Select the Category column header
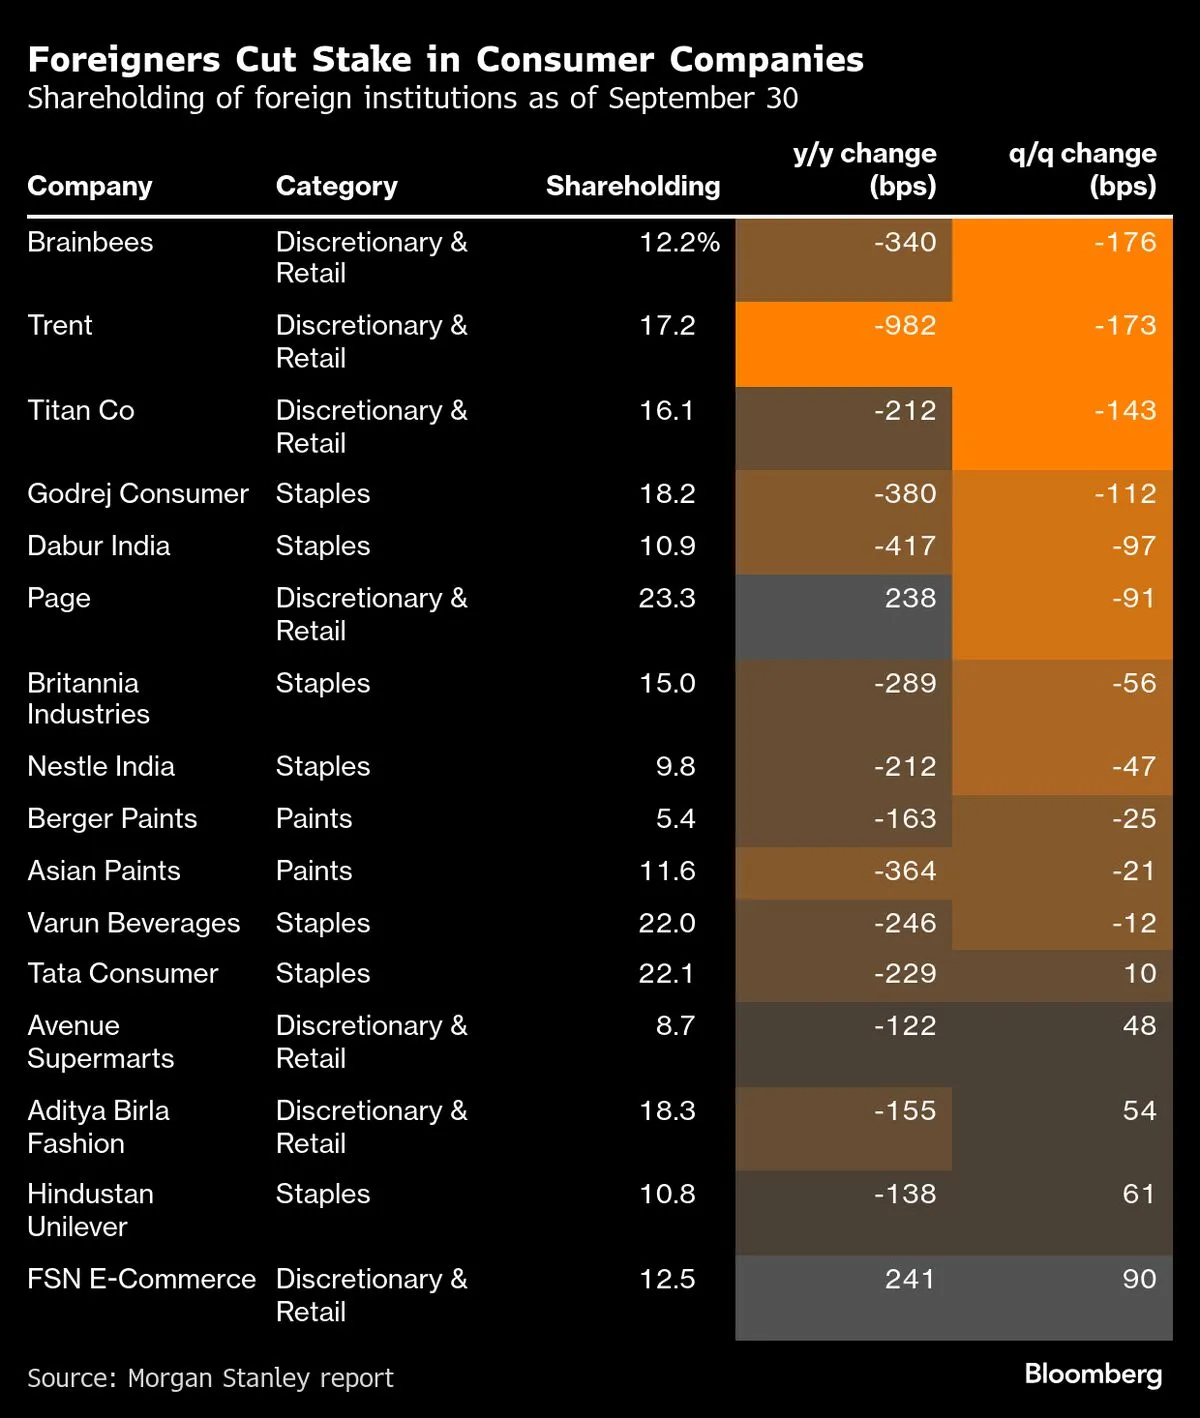Image resolution: width=1200 pixels, height=1418 pixels. point(336,186)
